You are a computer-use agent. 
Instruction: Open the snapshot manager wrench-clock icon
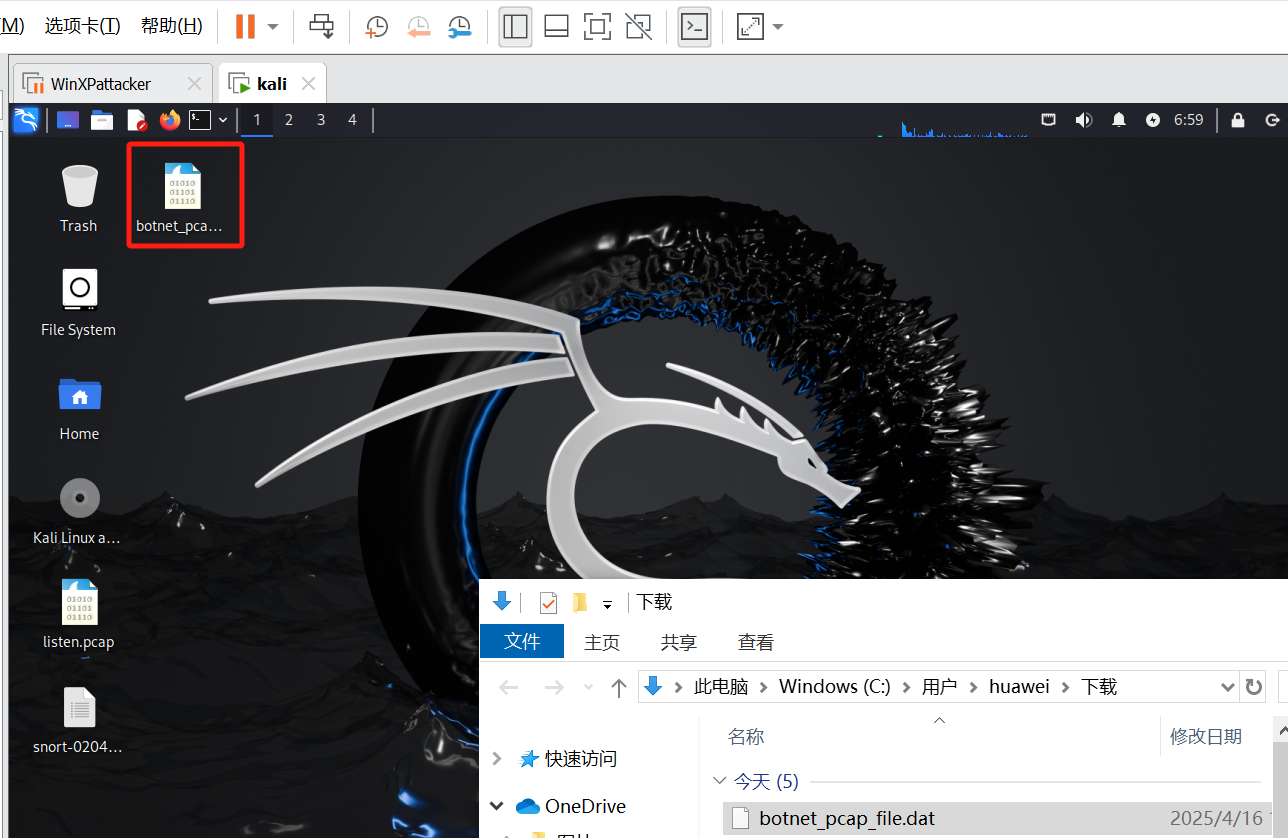[460, 27]
